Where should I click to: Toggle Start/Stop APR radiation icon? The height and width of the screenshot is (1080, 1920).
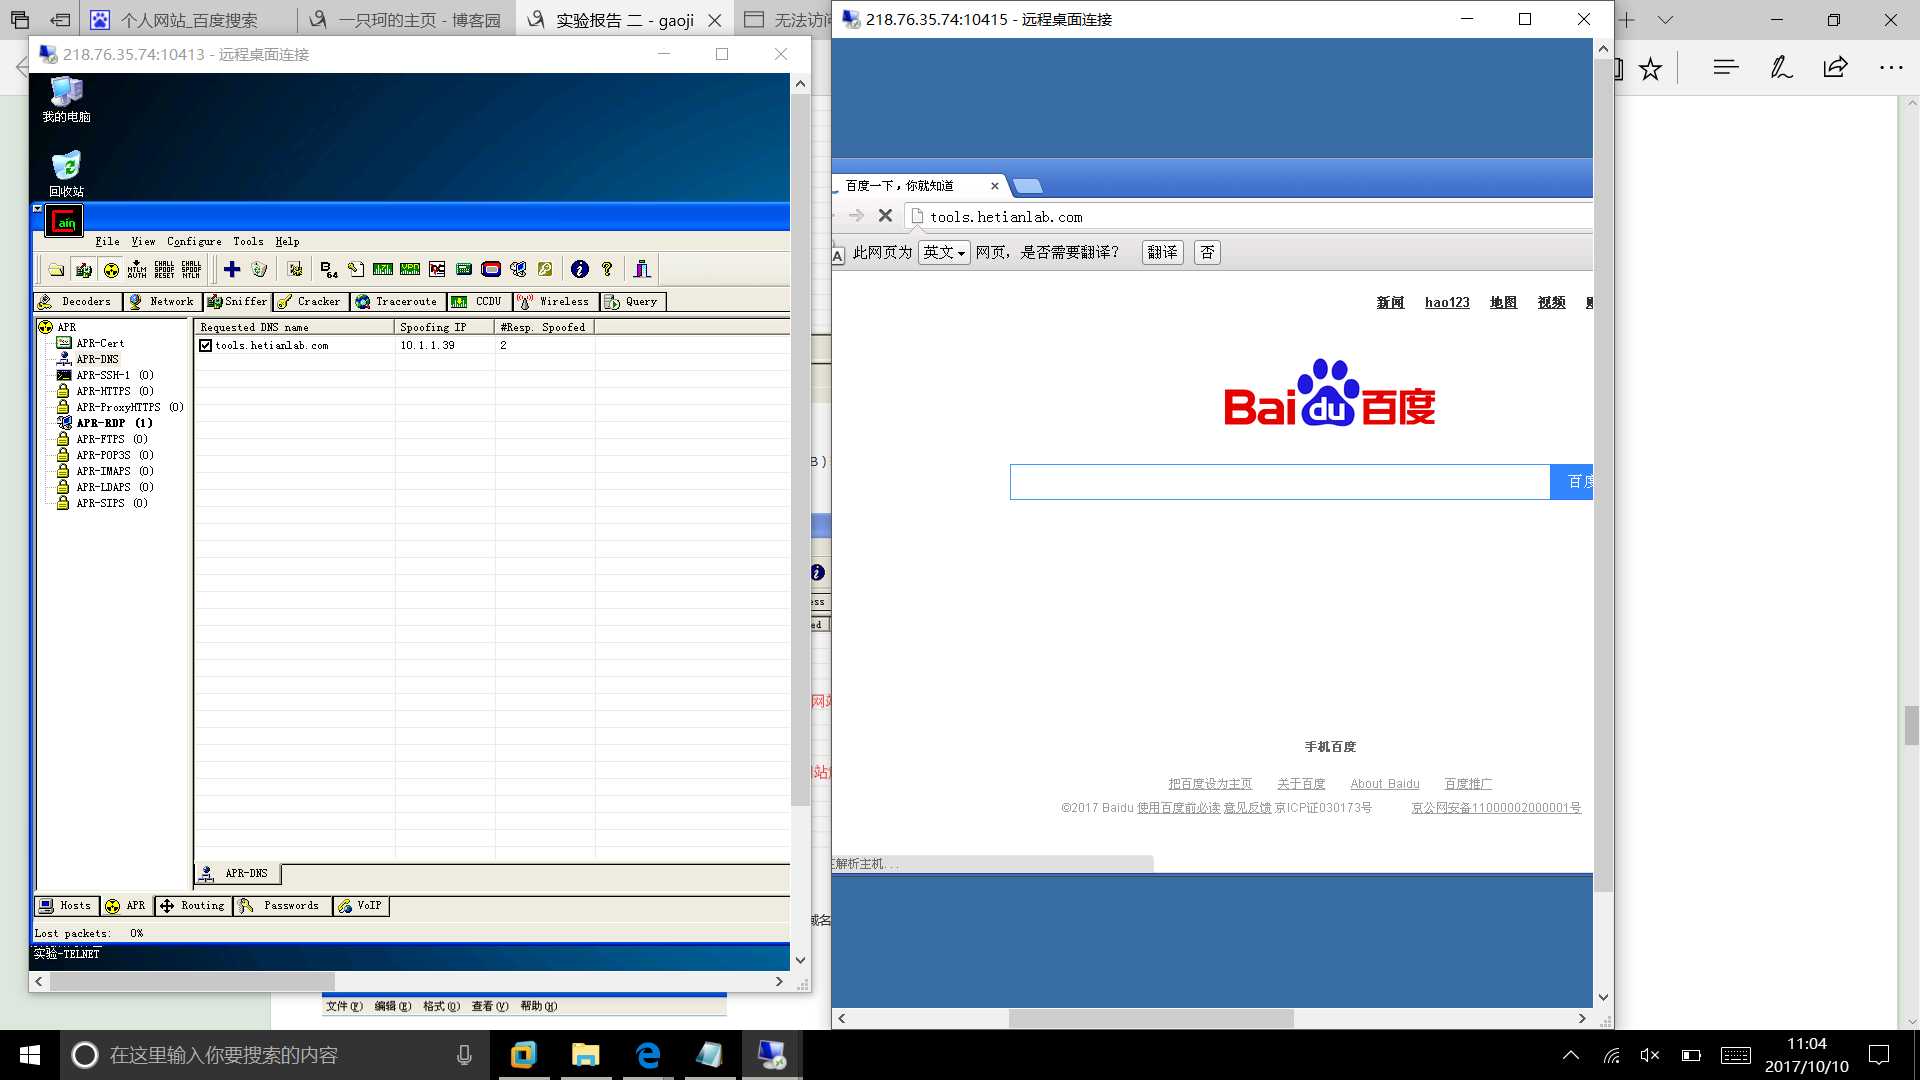point(111,269)
